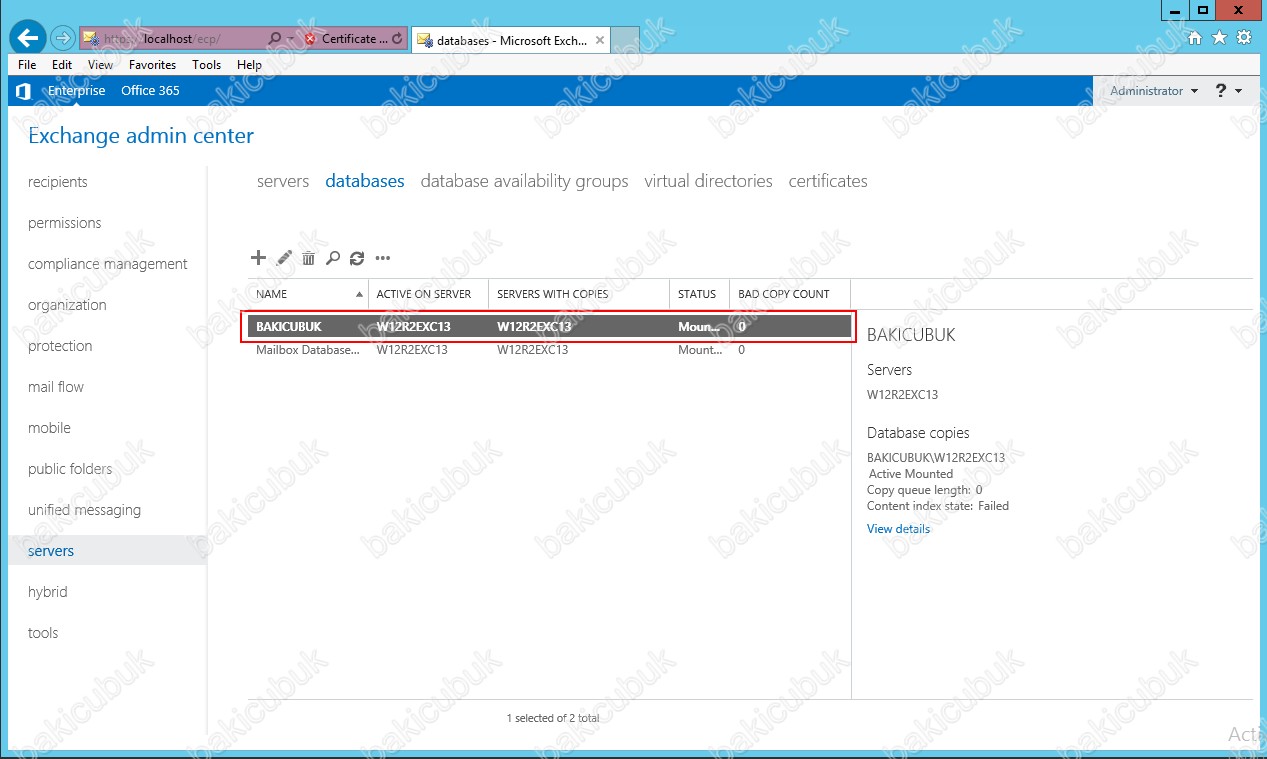Select the BAKICUBUK database row name
This screenshot has height=759, width=1267.
[289, 327]
